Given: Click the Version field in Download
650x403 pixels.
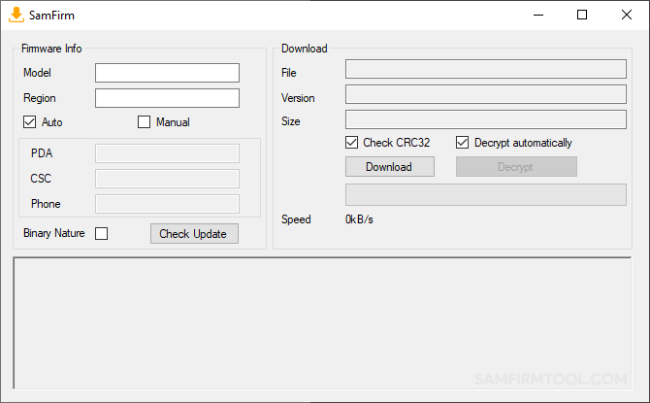Looking at the screenshot, I should click(486, 95).
